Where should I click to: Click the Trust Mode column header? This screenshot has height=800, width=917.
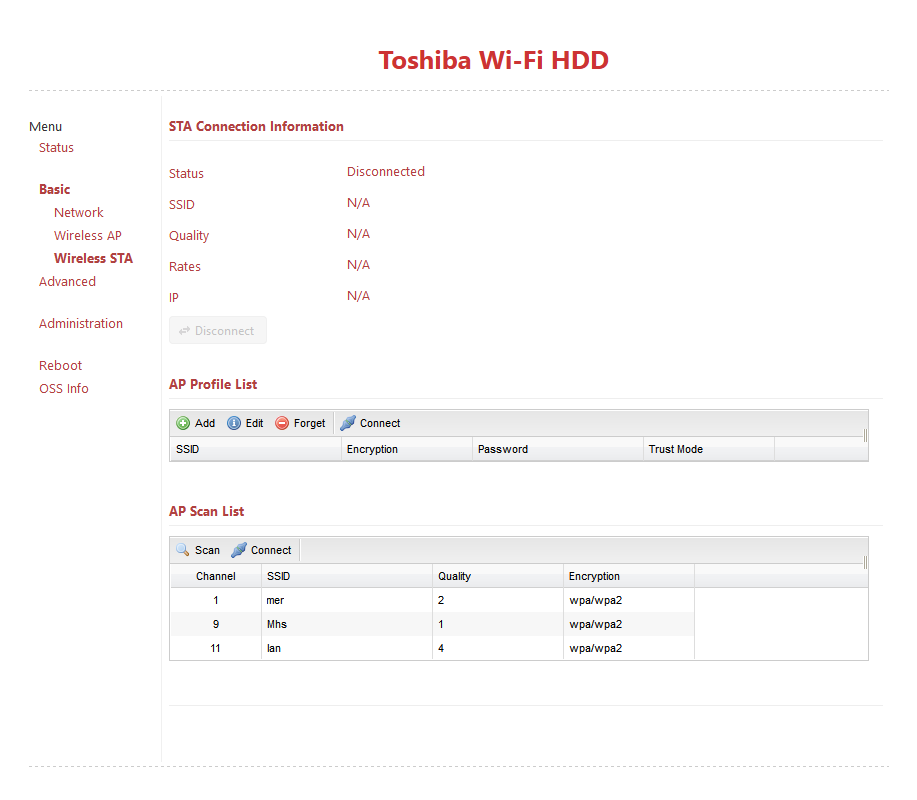click(709, 449)
